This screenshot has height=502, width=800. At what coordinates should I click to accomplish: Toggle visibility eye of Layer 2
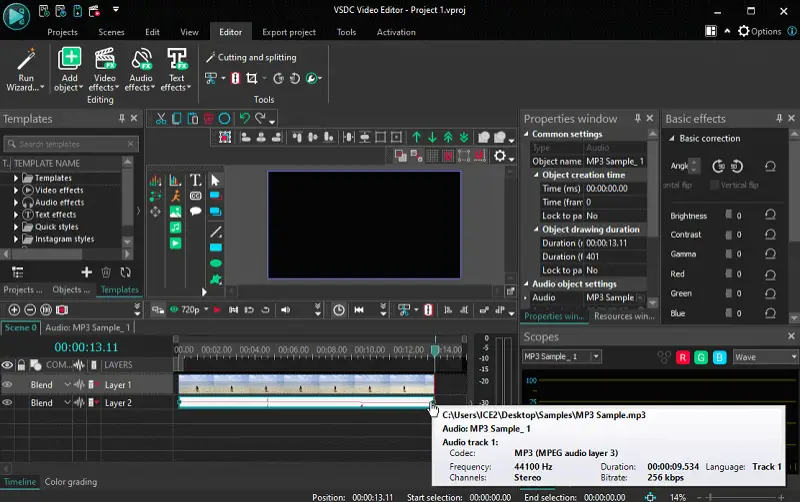tap(7, 403)
